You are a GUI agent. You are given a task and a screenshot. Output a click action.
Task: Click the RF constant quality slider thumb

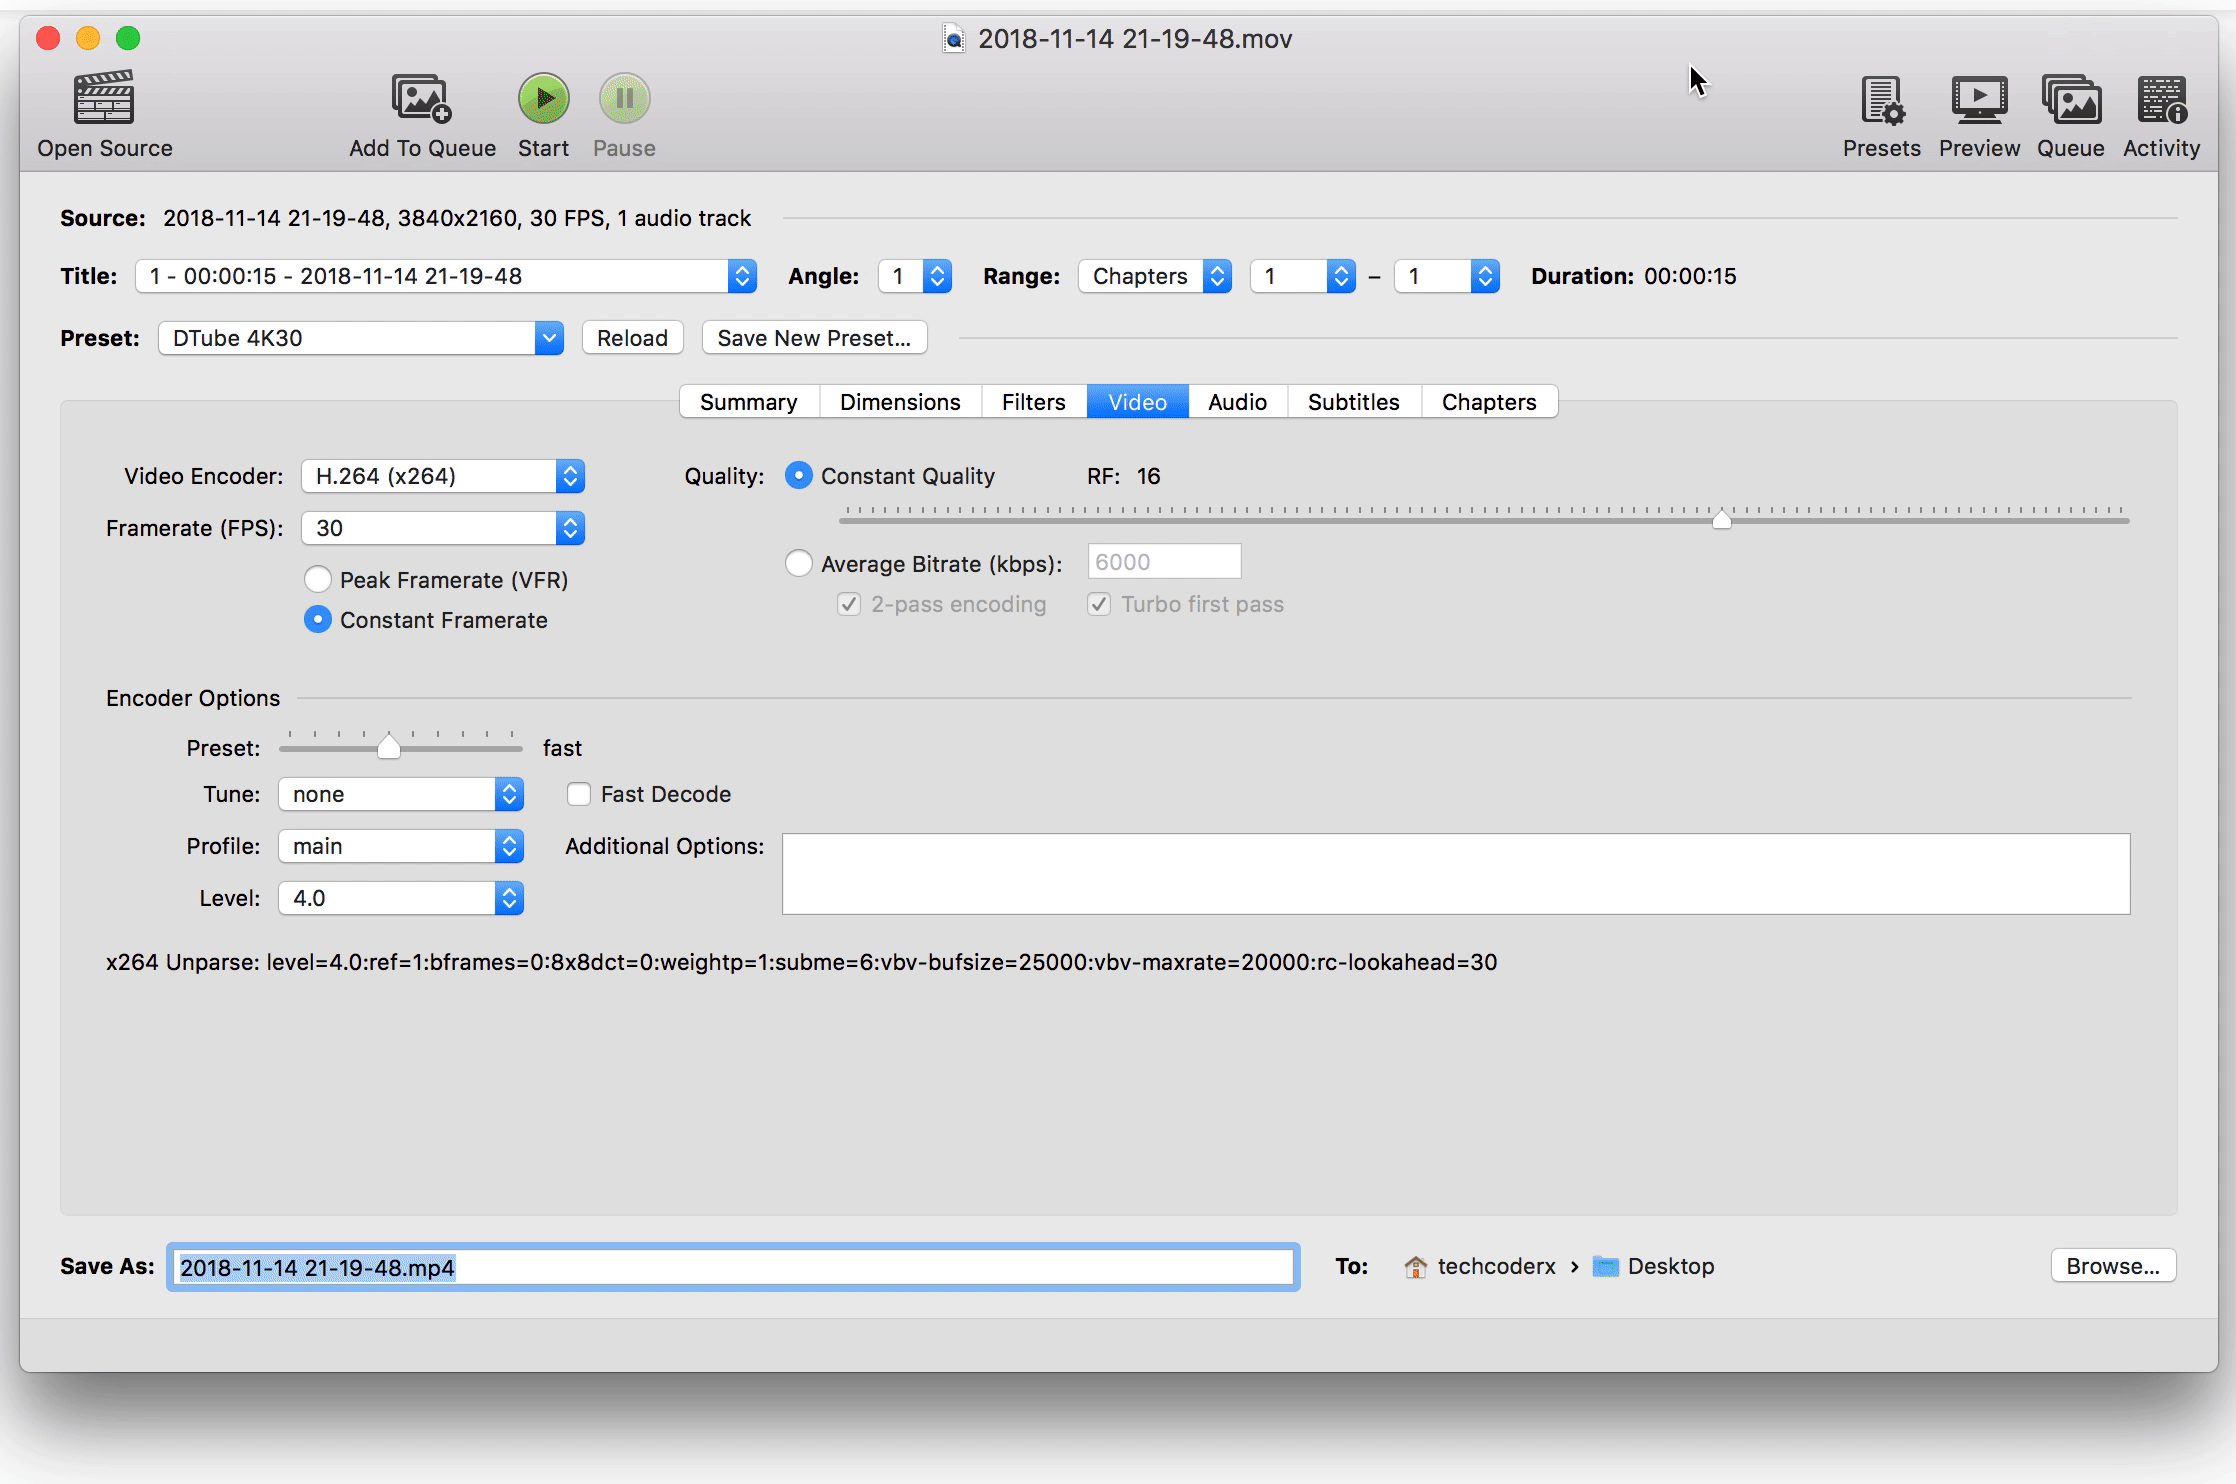pyautogui.click(x=1721, y=519)
